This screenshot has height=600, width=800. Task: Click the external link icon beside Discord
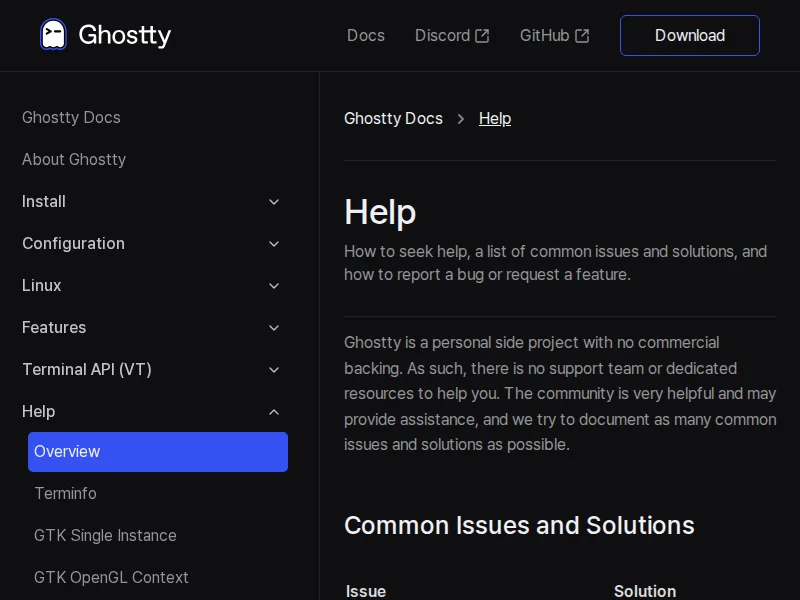482,36
